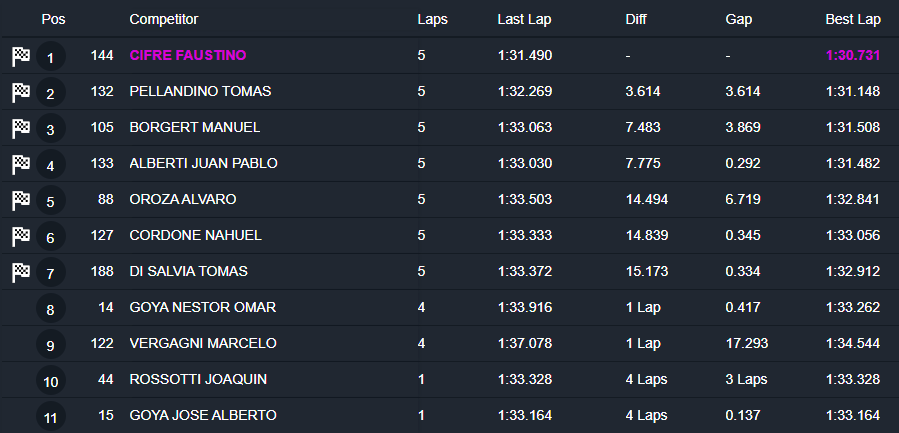Click the finish flag for Alberti Juan Pablo
This screenshot has width=899, height=433.
pyautogui.click(x=20, y=165)
